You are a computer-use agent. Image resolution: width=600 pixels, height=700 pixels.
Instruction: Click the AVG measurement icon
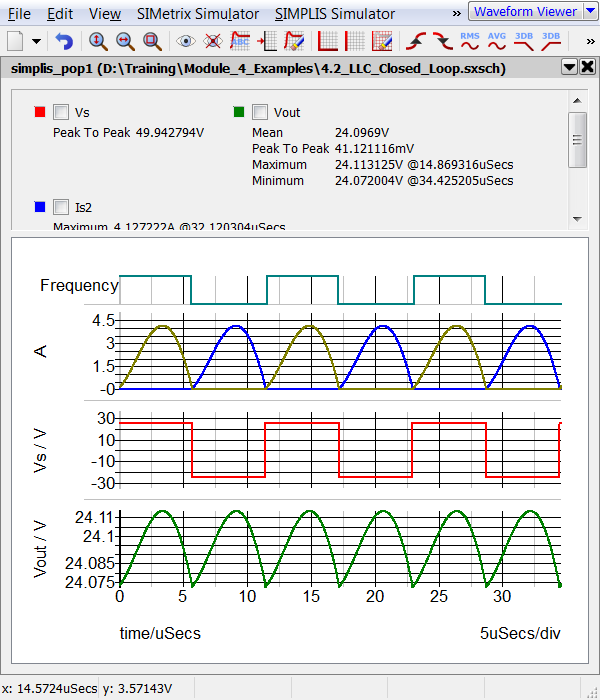coord(497,42)
